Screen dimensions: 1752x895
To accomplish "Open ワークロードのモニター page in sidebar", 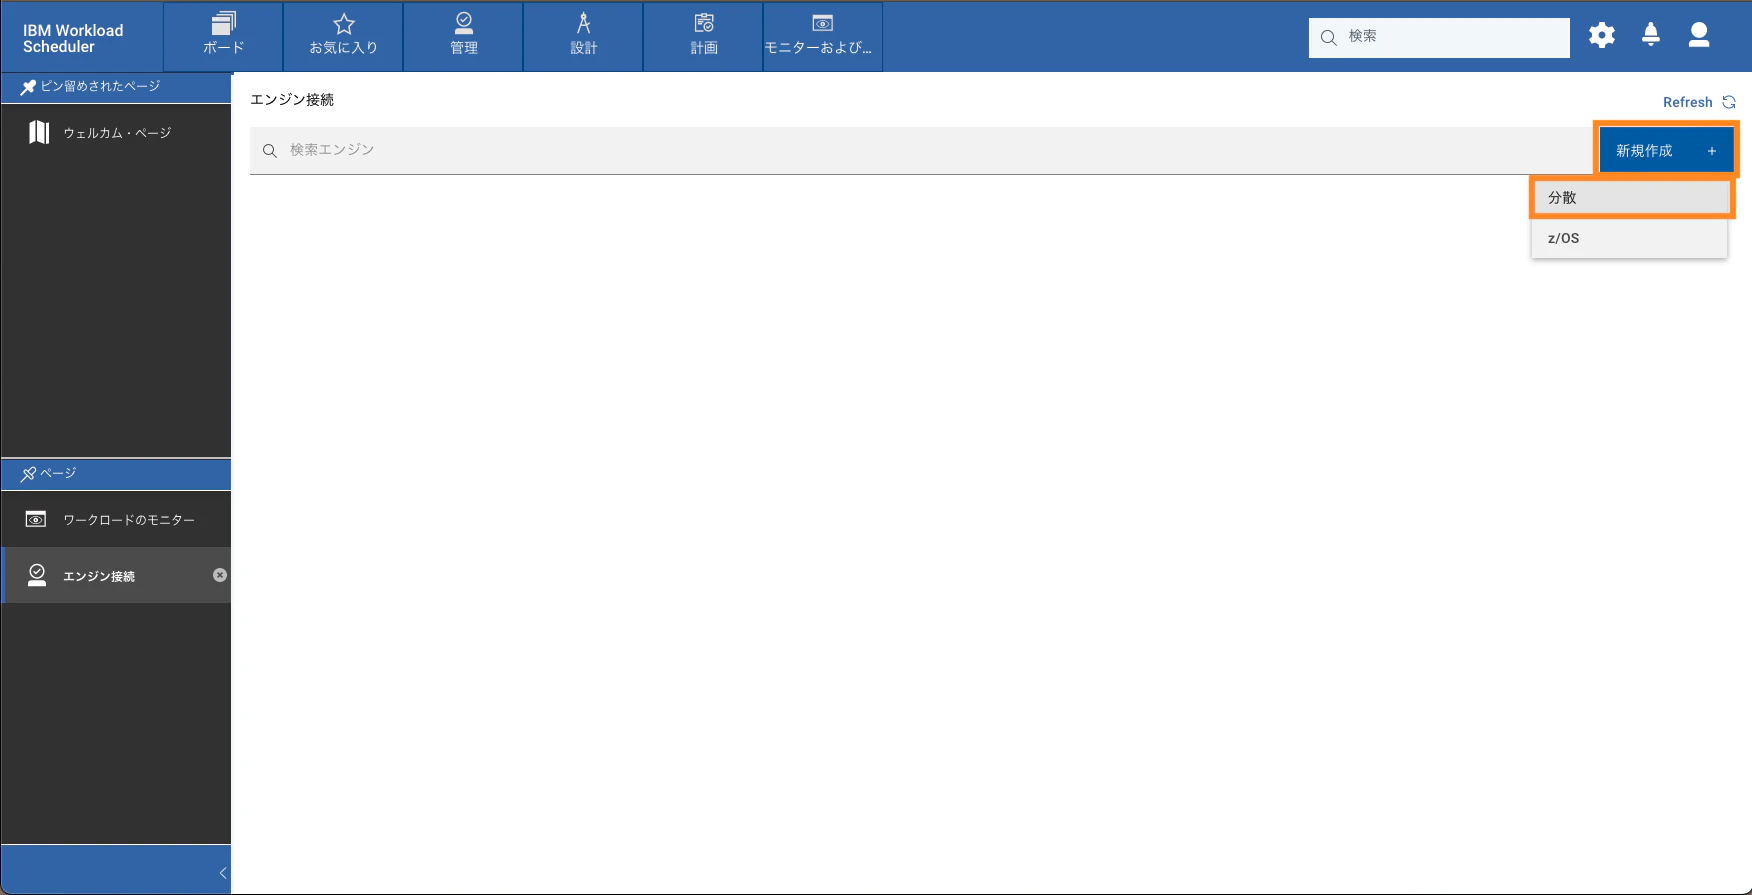I will coord(116,519).
